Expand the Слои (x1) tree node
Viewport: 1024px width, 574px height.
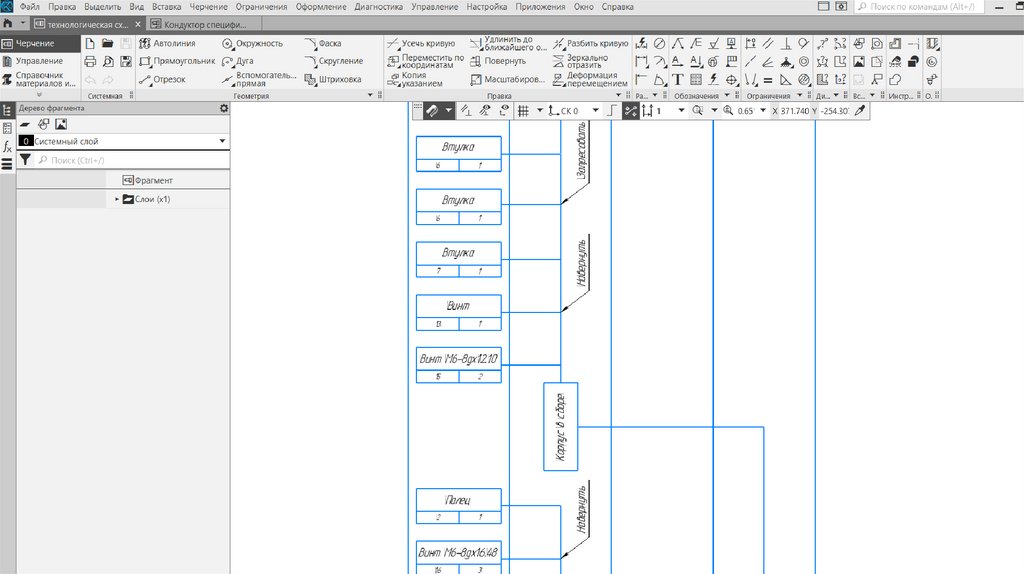click(117, 199)
